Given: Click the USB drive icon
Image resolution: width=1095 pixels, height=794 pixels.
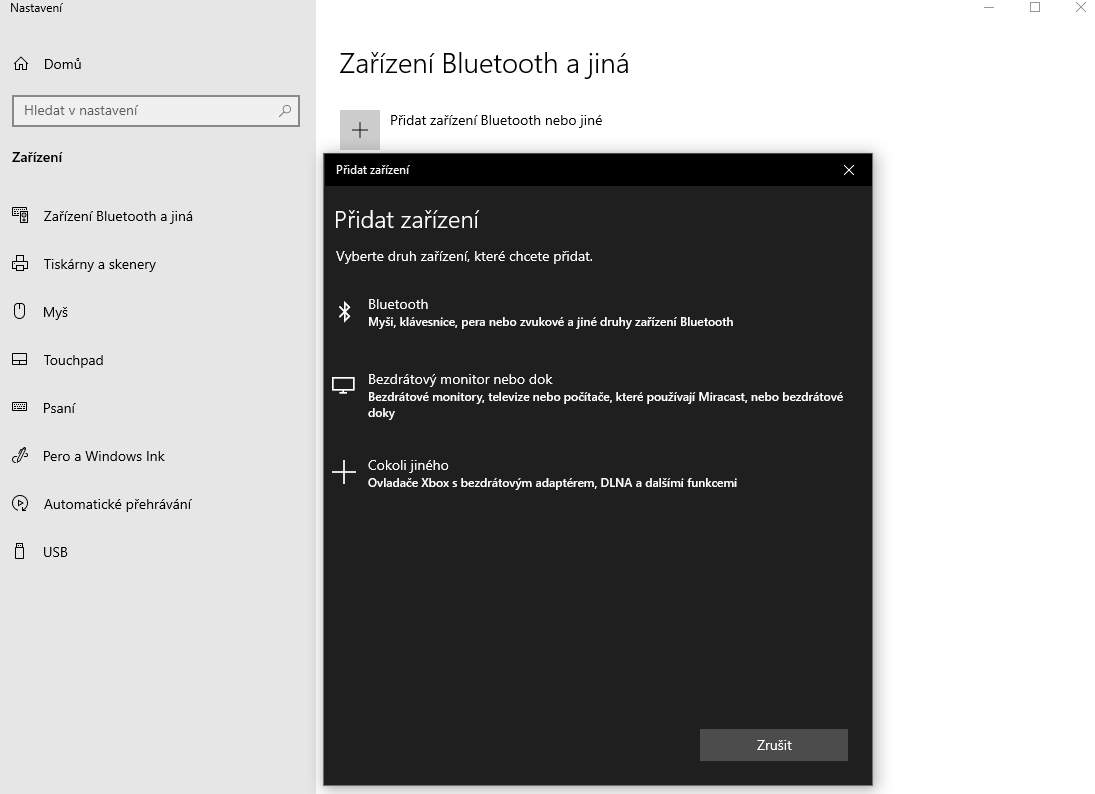Looking at the screenshot, I should pyautogui.click(x=20, y=552).
